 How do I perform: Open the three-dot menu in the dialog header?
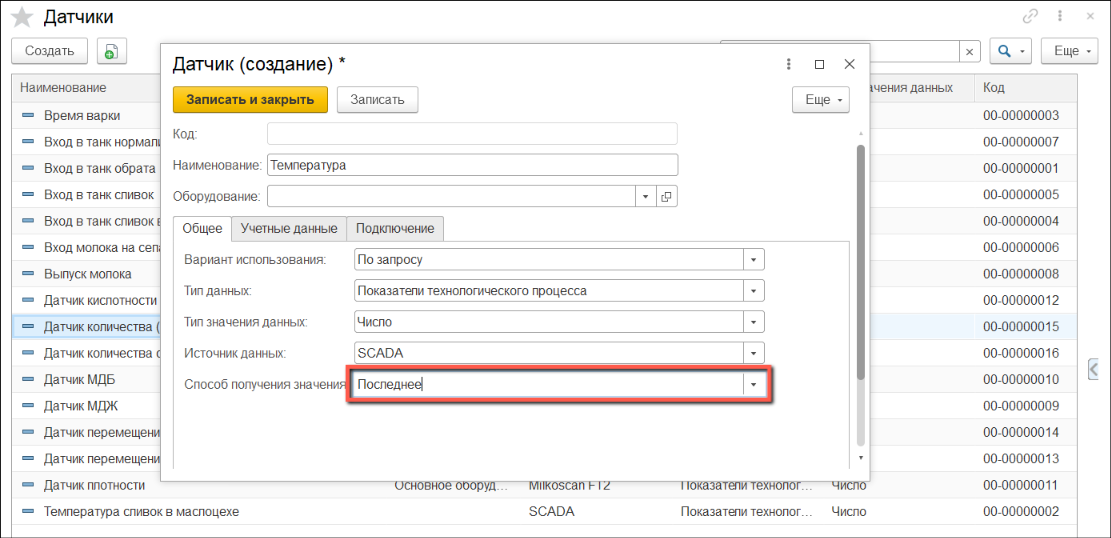[x=789, y=64]
